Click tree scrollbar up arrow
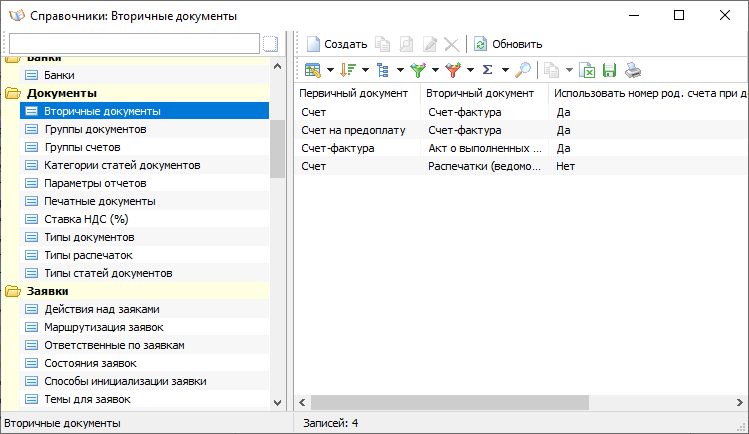749x434 pixels. 278,66
